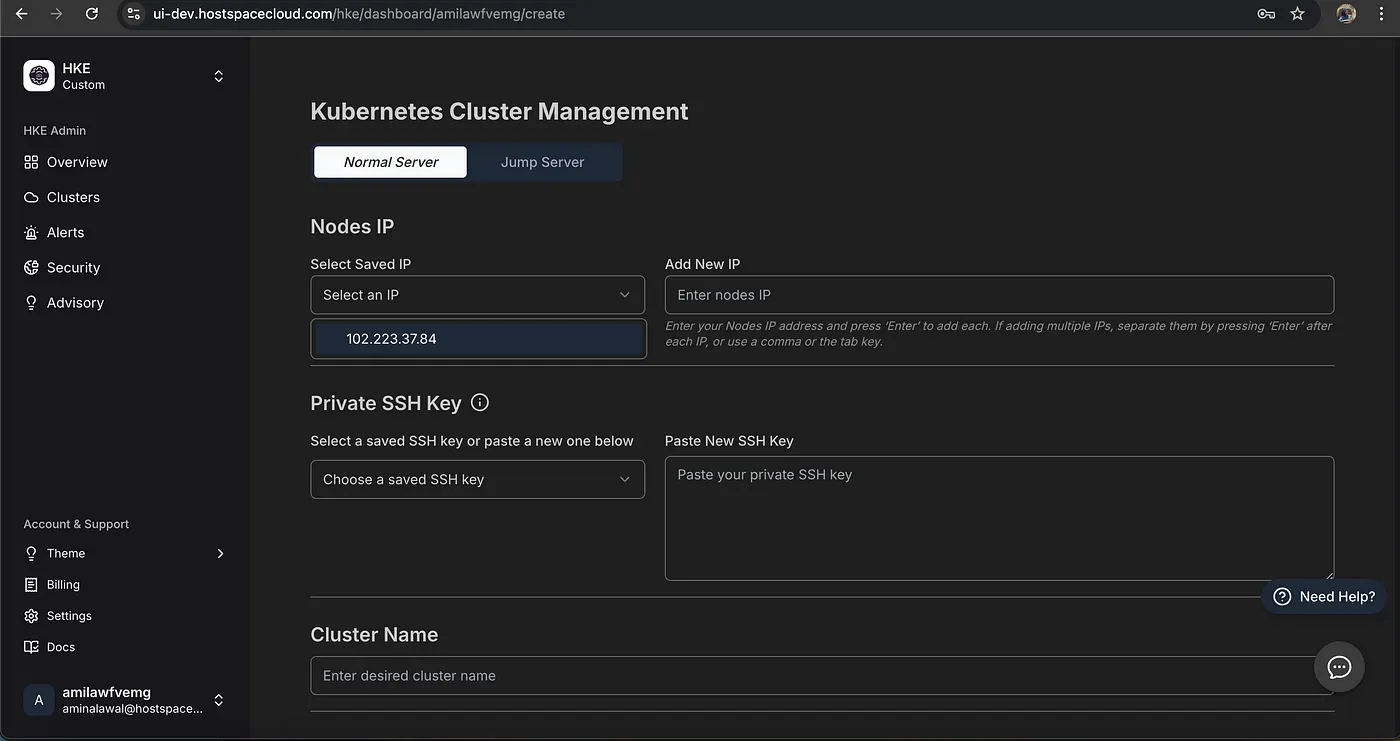
Task: Expand the amilawfvemg account menu
Action: 218,700
